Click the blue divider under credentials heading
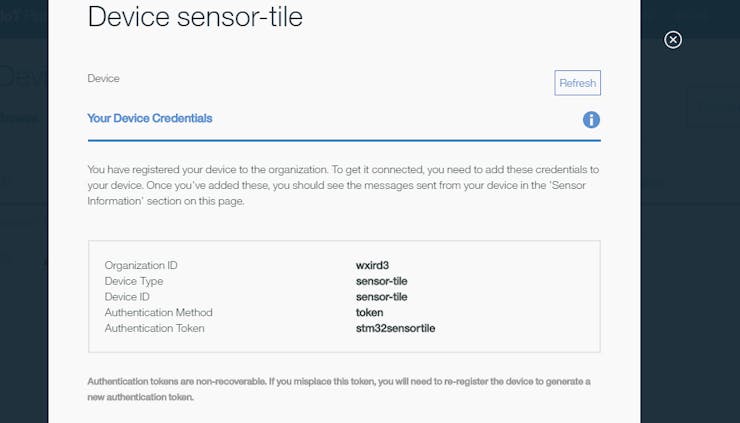Image resolution: width=740 pixels, height=423 pixels. [x=344, y=140]
